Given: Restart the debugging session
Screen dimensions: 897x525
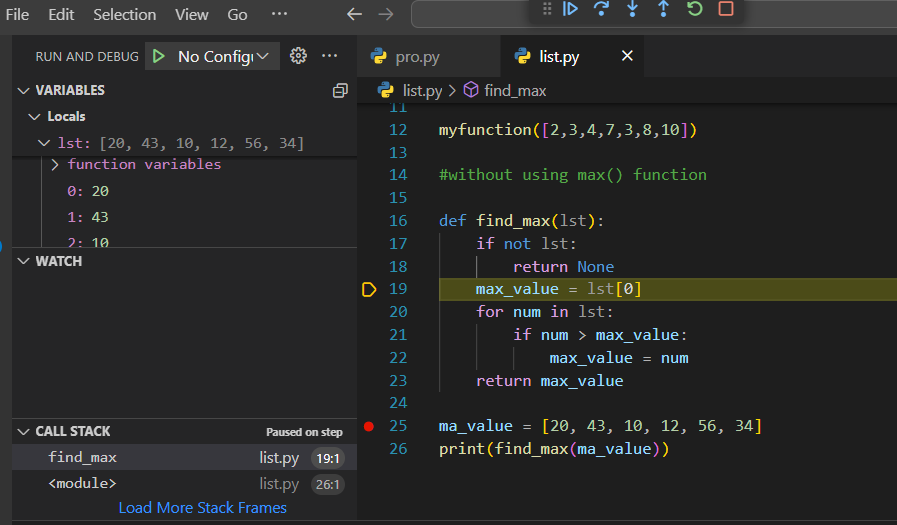Looking at the screenshot, I should (x=694, y=9).
